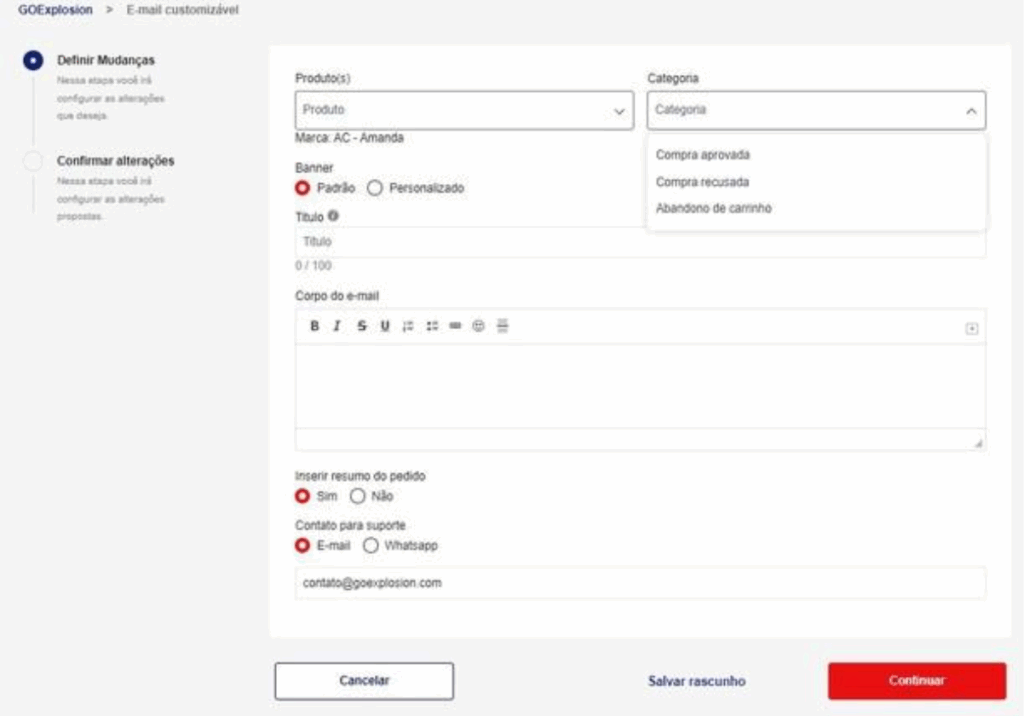Click the support email input field
The image size is (1024, 716).
[x=640, y=582]
